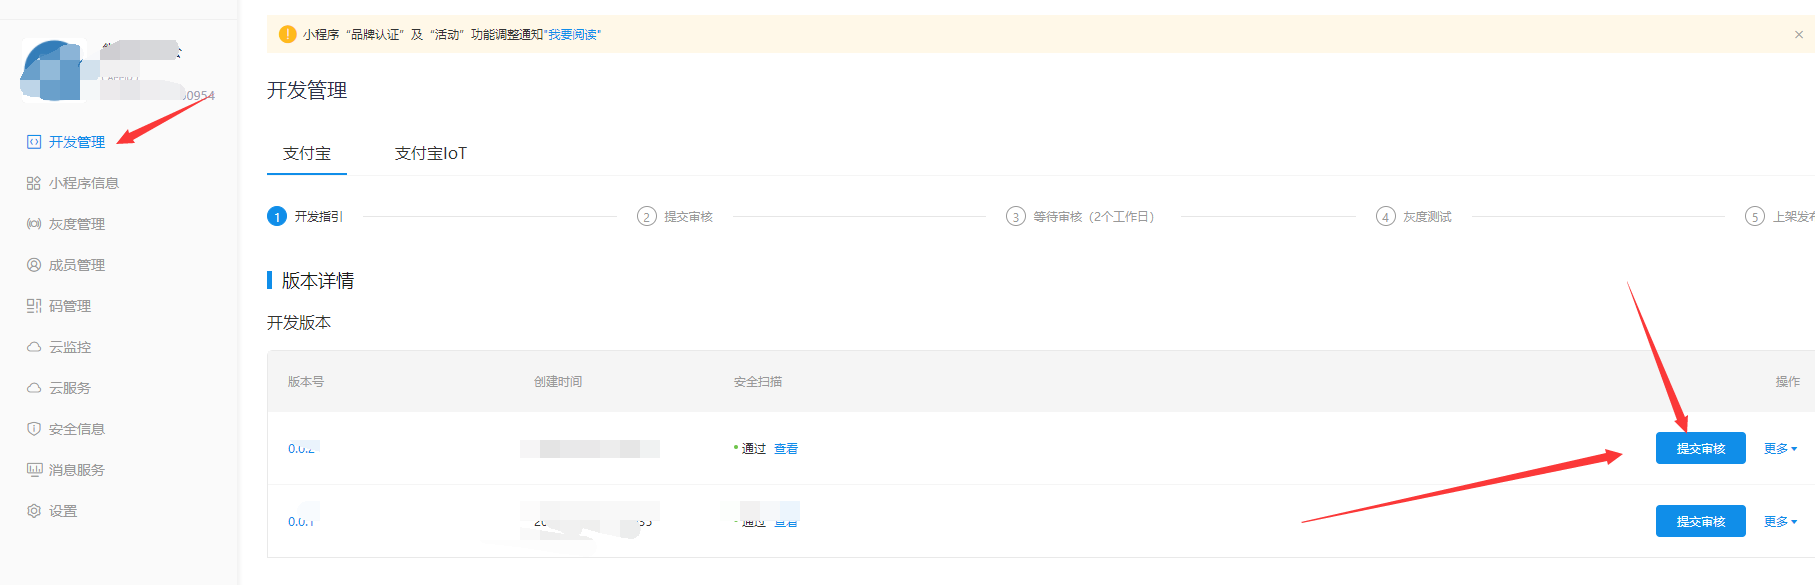Click the 灰度管理 broadcast icon

pos(34,224)
